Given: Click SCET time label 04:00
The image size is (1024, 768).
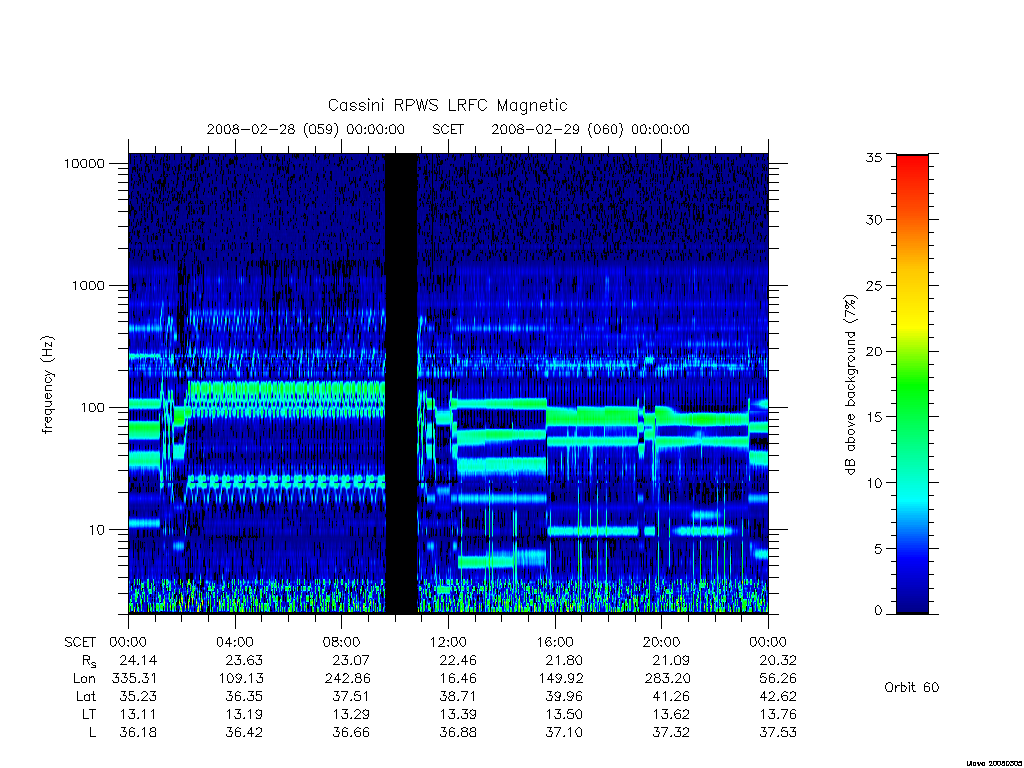Looking at the screenshot, I should (x=234, y=642).
